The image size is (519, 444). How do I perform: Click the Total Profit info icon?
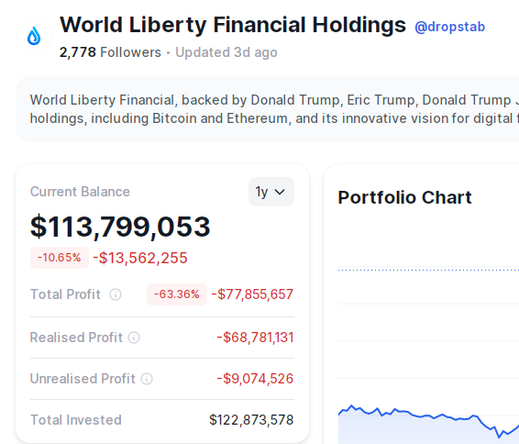click(116, 295)
